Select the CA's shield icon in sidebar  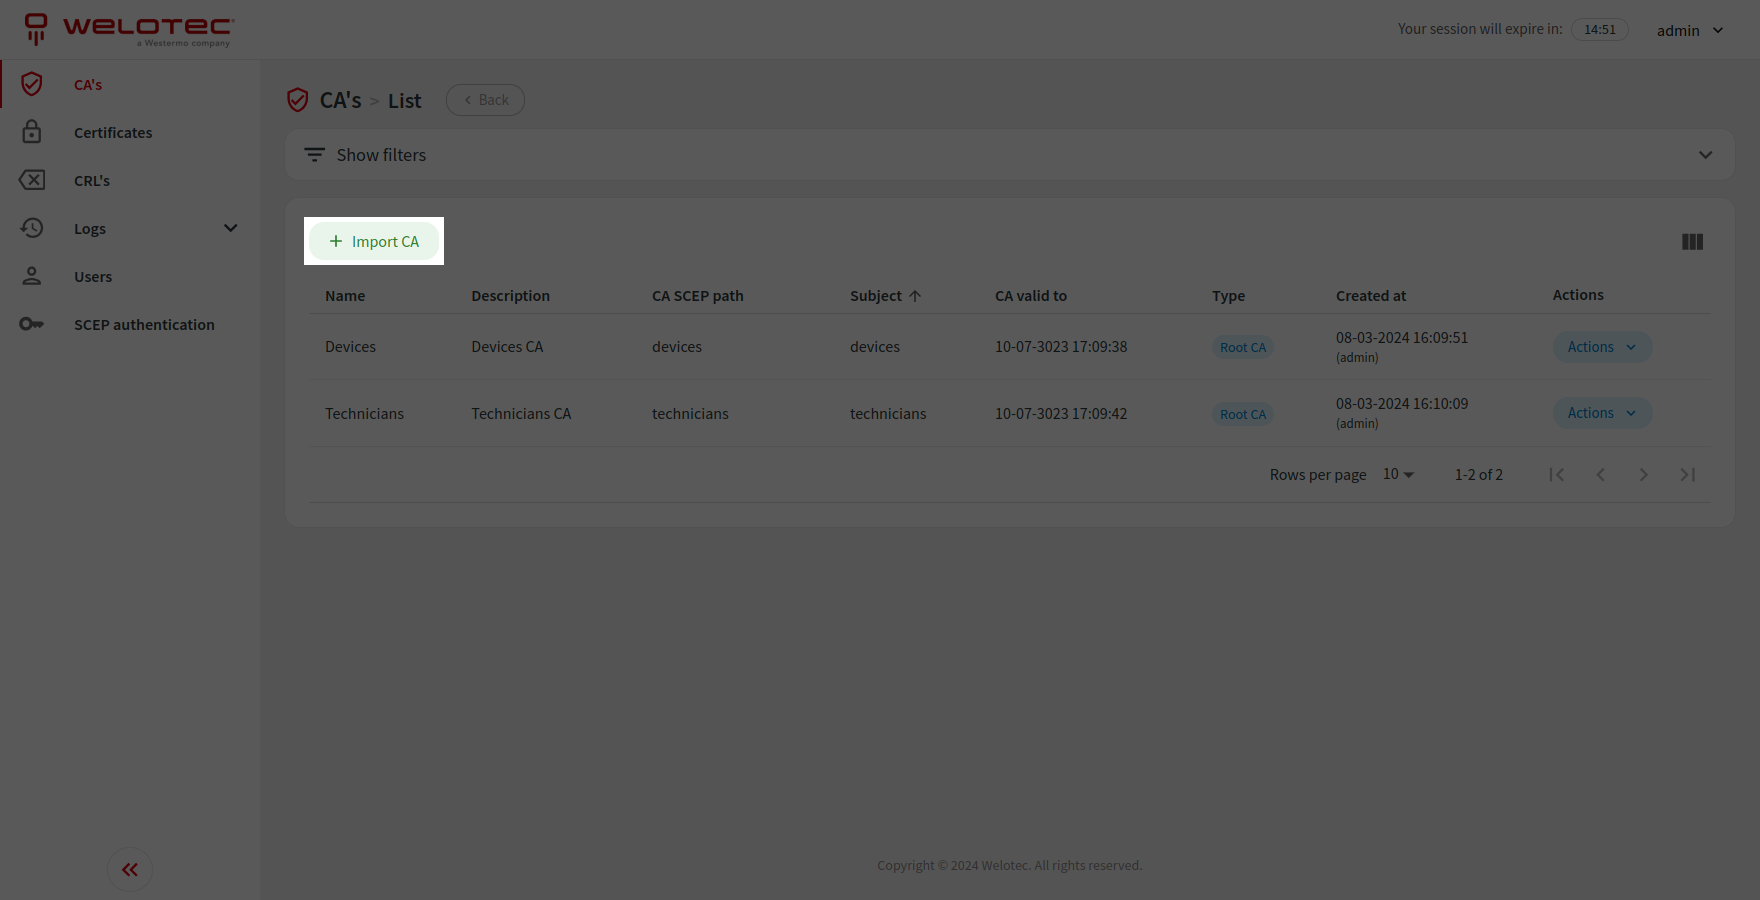(32, 84)
